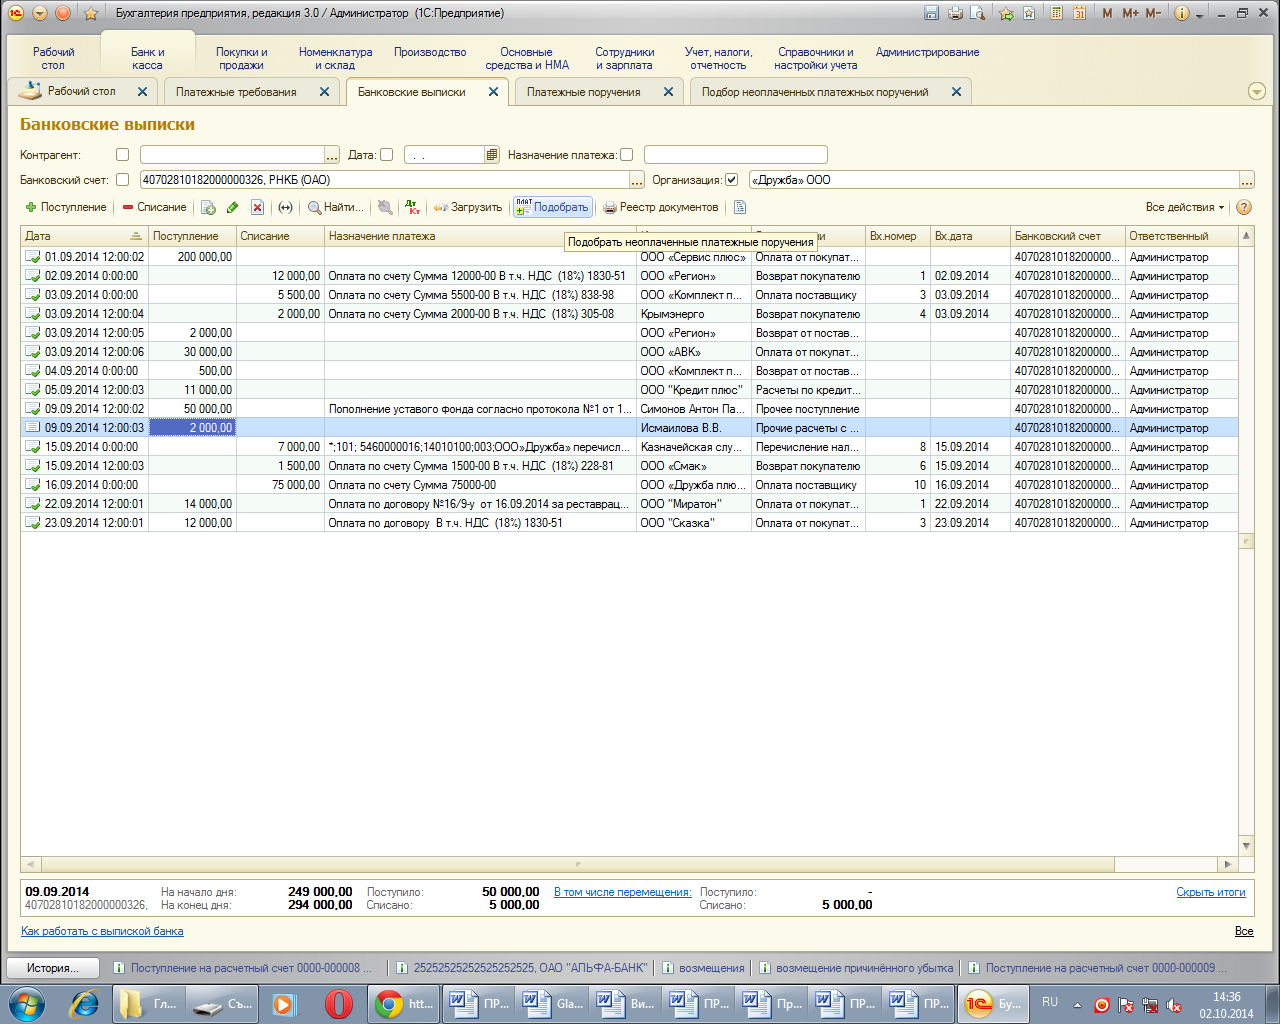1280x1024 pixels.
Task: Click the M- memory button
Action: (x=1154, y=13)
